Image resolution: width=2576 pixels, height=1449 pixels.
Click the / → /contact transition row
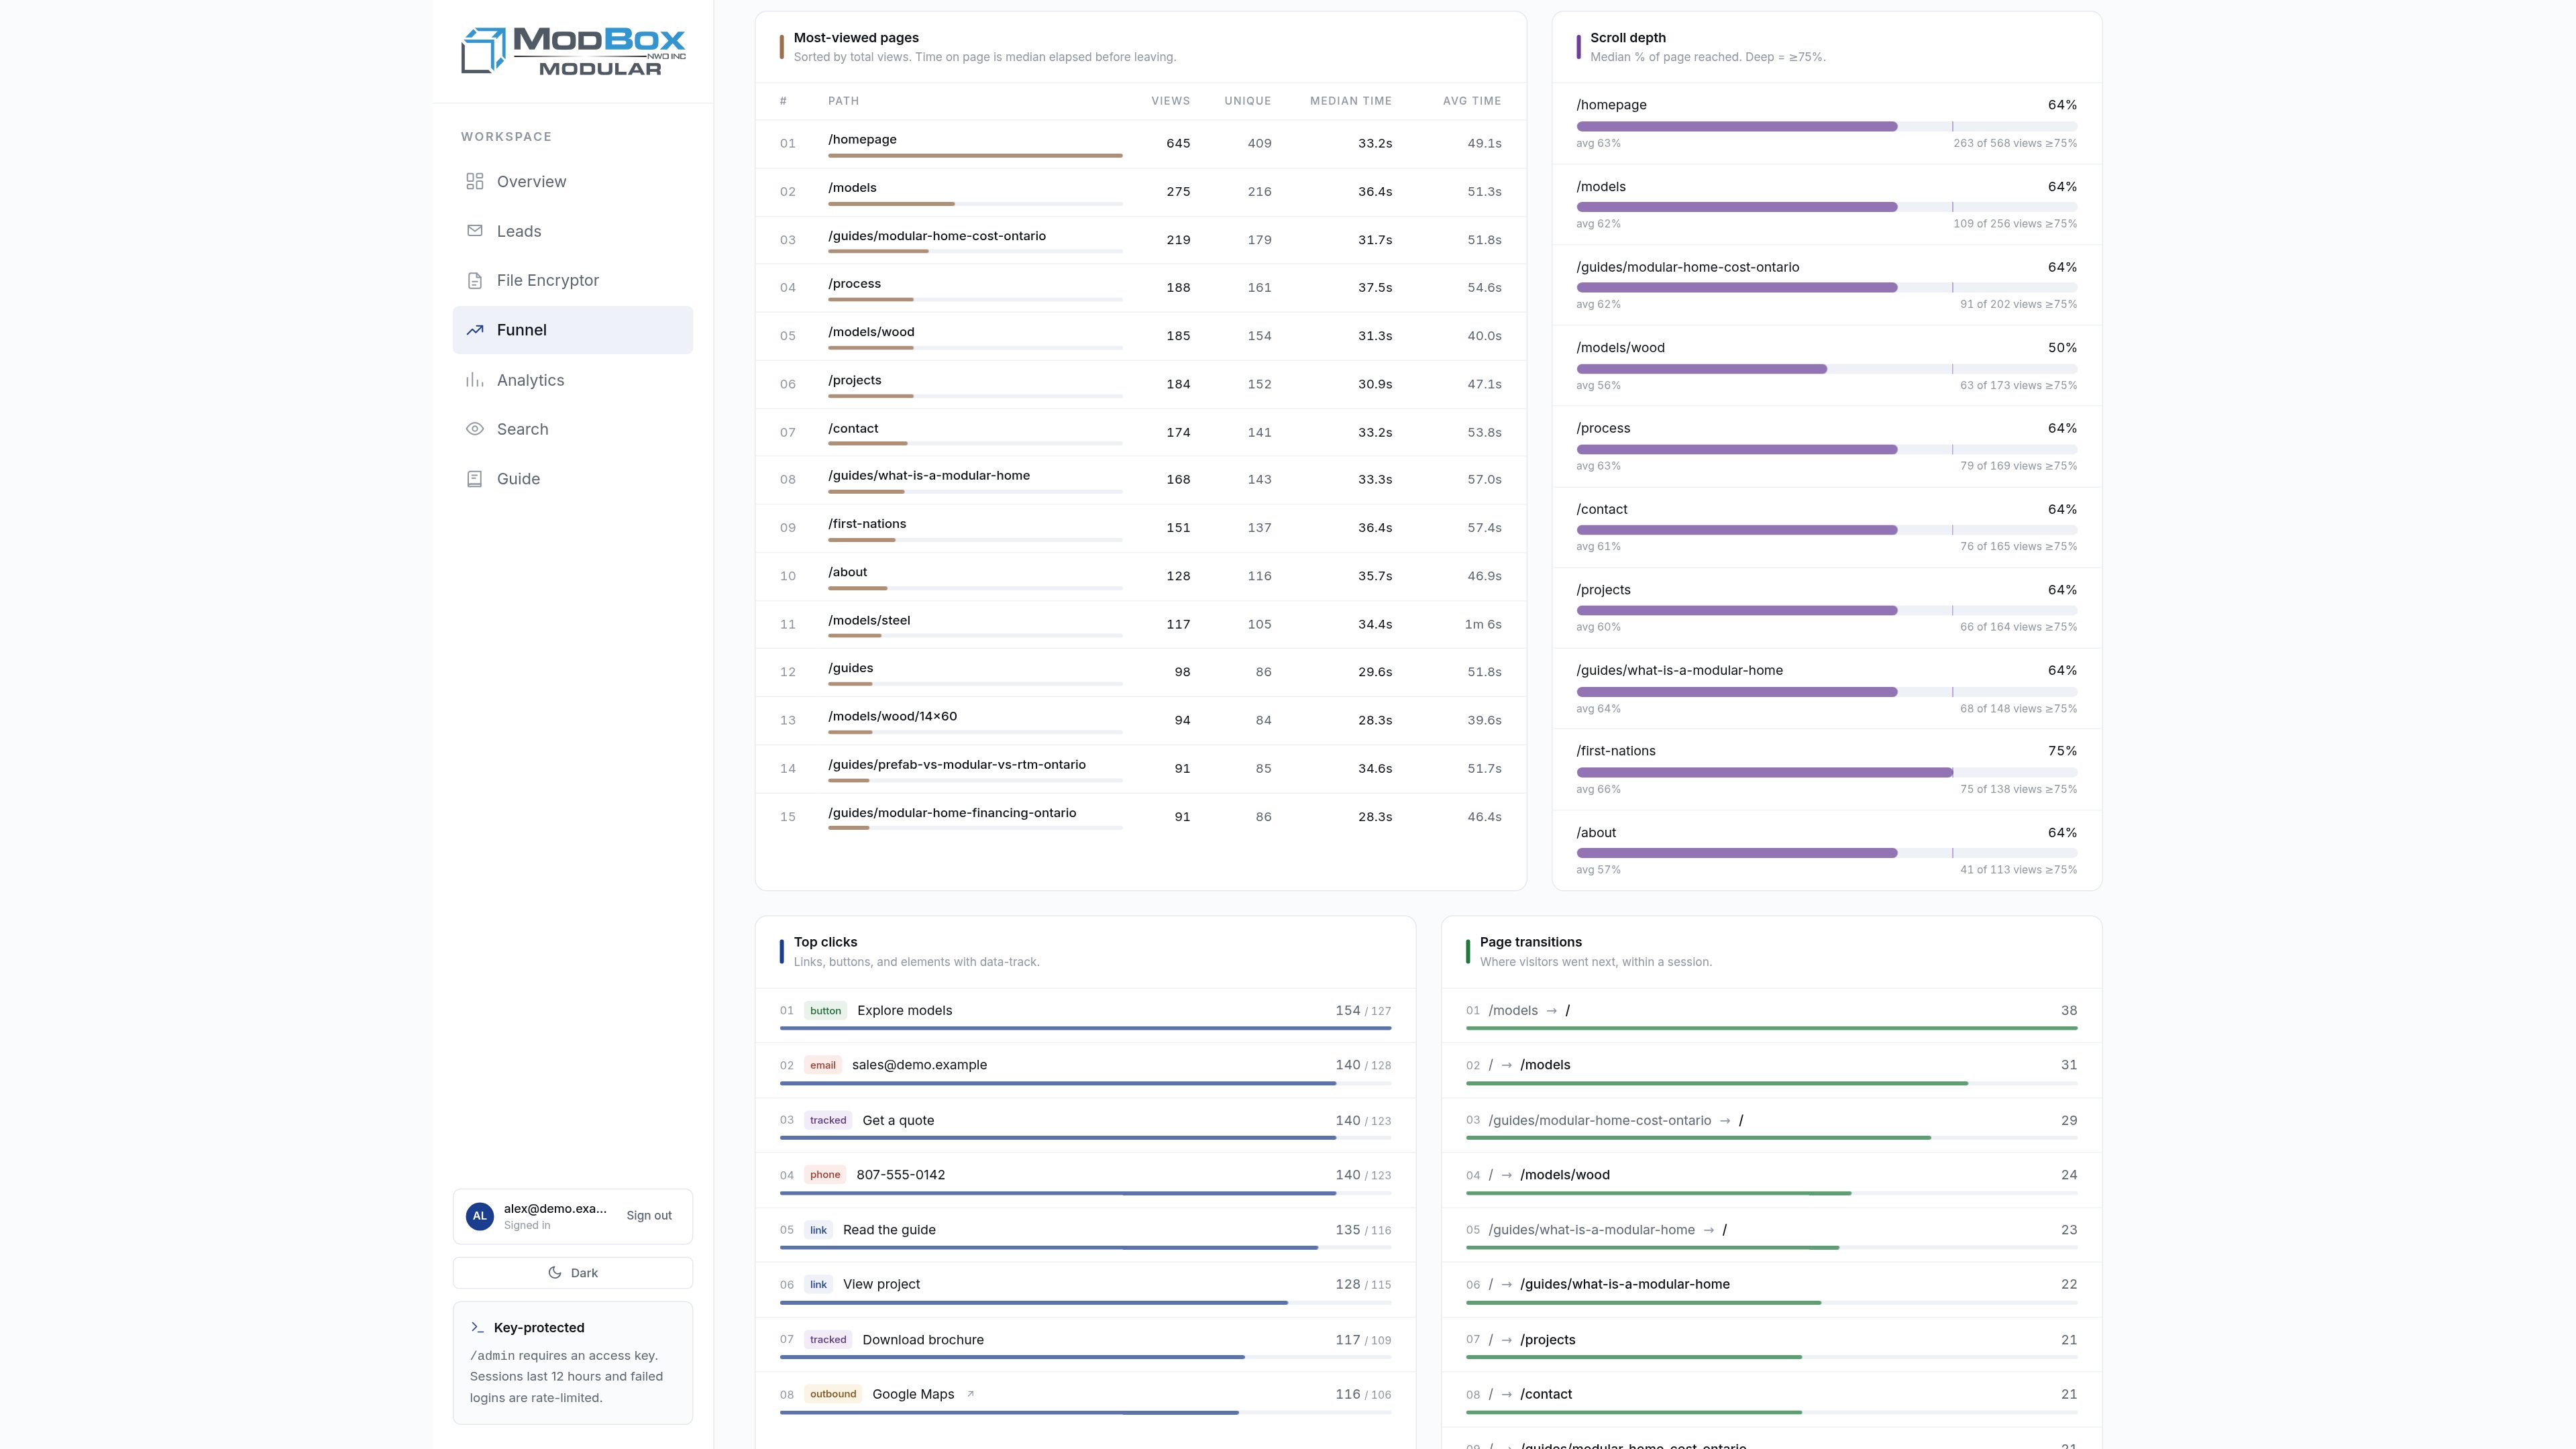click(x=1771, y=1400)
